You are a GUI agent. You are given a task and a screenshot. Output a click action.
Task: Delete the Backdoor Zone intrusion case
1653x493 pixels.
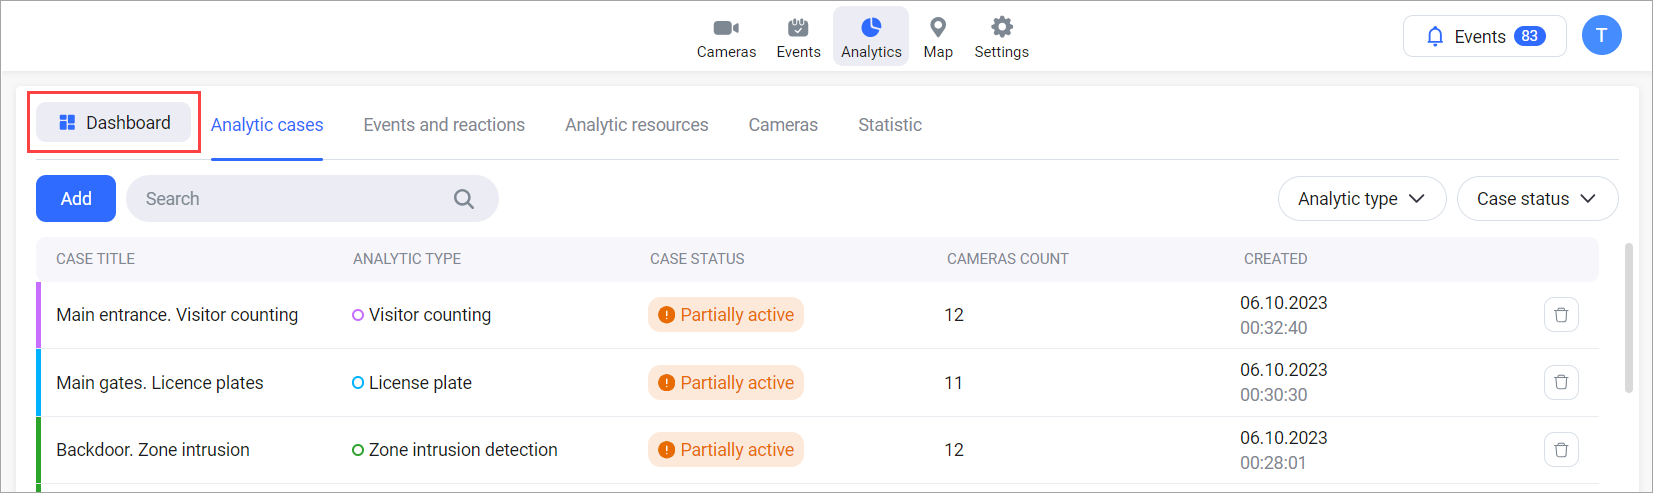(x=1561, y=450)
